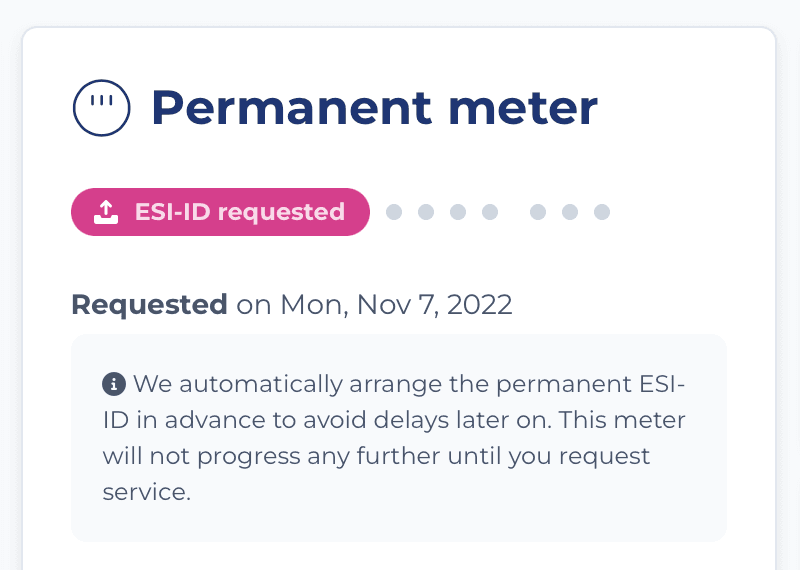The height and width of the screenshot is (570, 800).
Task: Select the Permanent meter heading
Action: coord(373,107)
